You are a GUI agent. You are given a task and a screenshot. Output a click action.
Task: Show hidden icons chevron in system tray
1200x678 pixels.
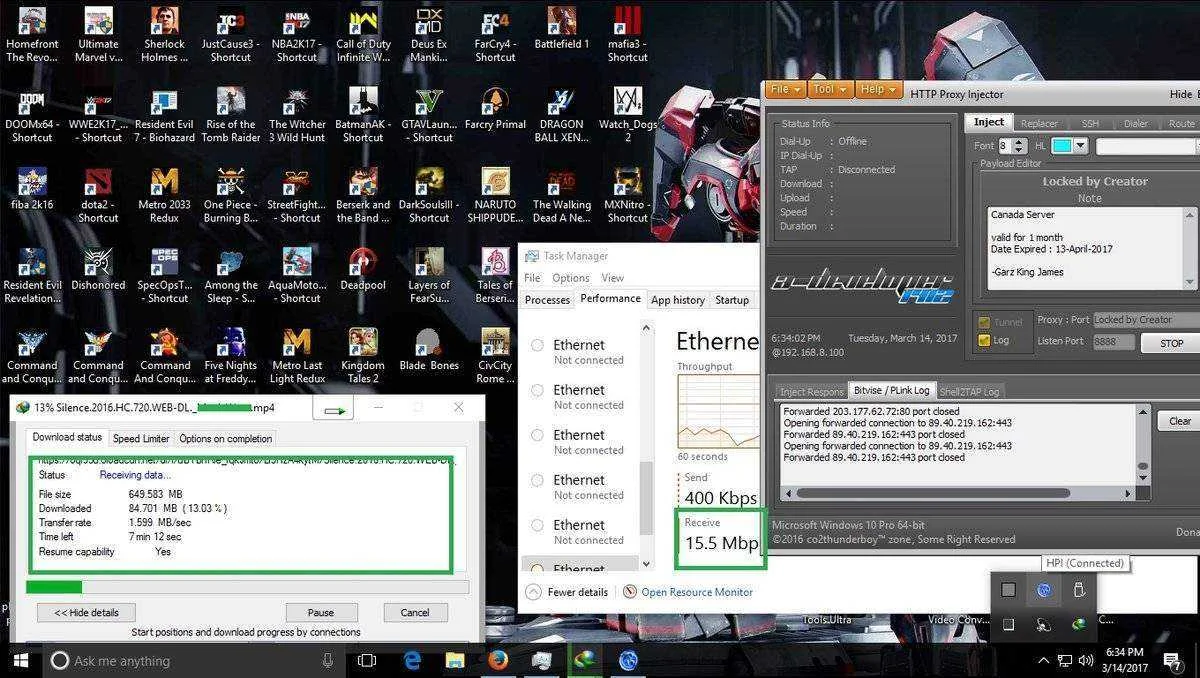tap(1044, 660)
